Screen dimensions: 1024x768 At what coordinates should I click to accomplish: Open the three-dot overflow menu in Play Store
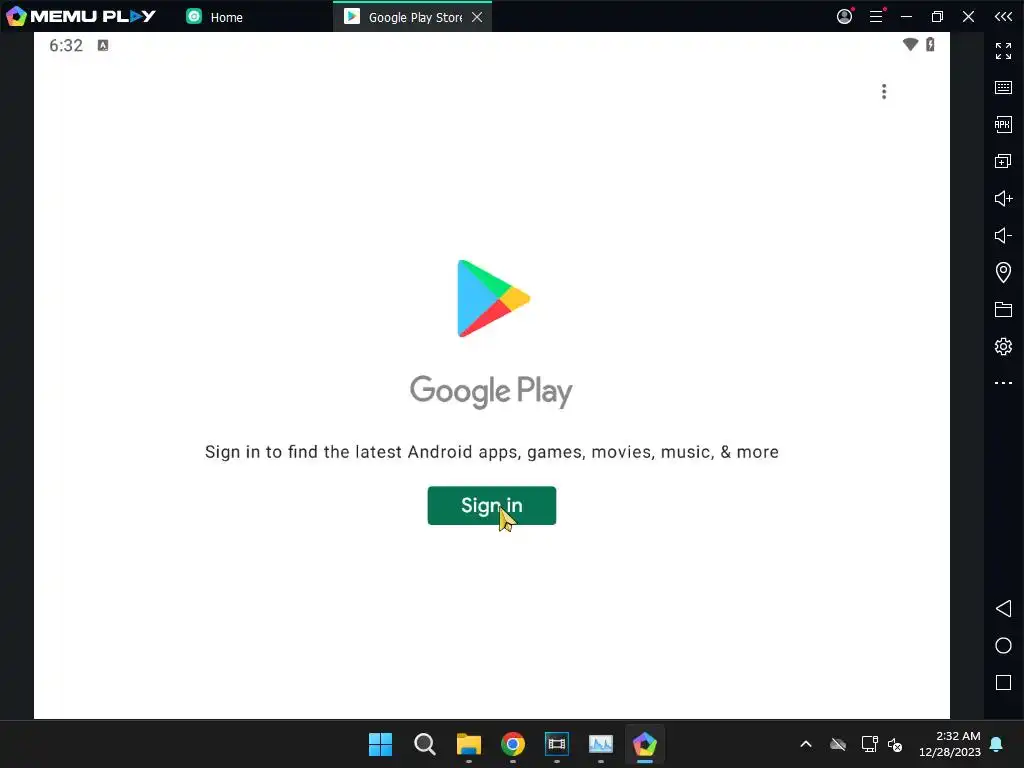tap(884, 91)
